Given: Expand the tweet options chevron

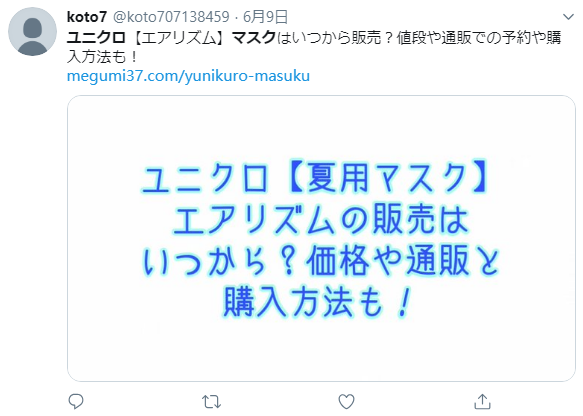Looking at the screenshot, I should click(x=568, y=17).
